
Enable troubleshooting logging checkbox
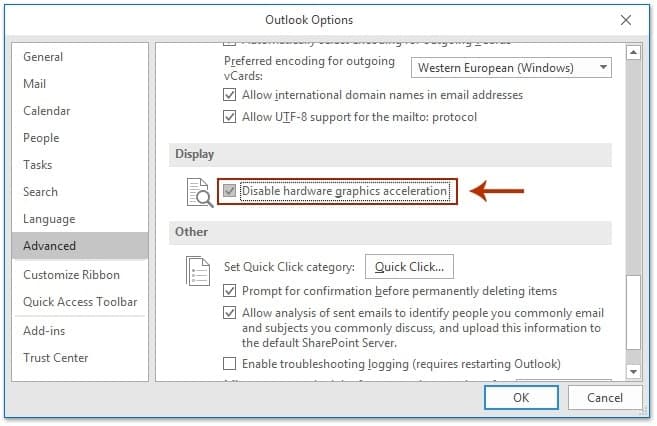[x=231, y=364]
